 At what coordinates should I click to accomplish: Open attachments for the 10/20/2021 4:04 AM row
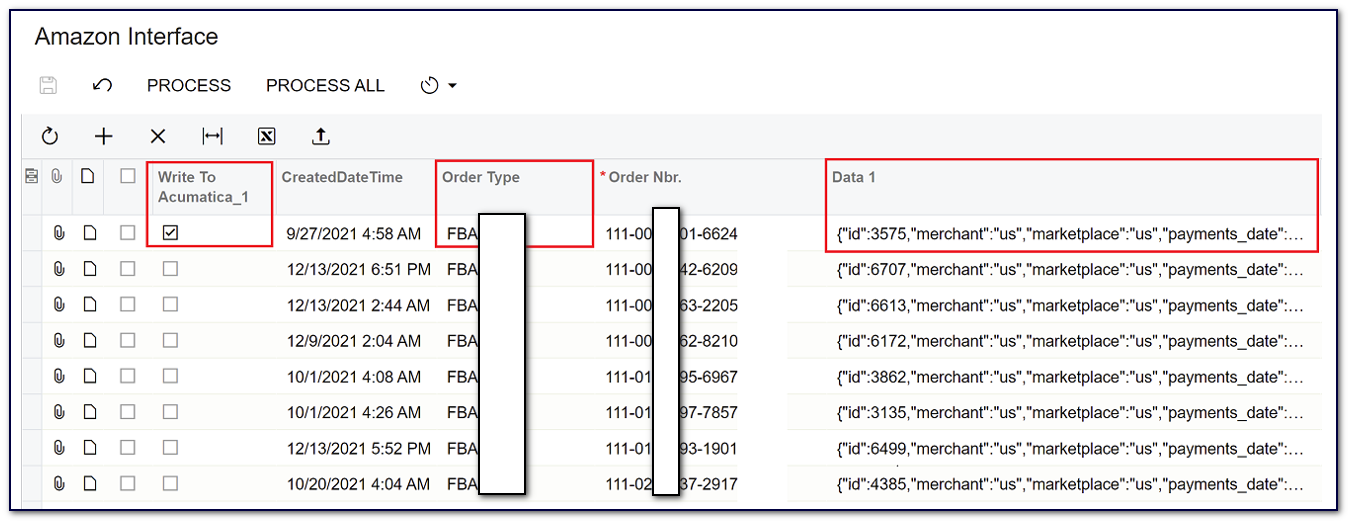[x=58, y=483]
